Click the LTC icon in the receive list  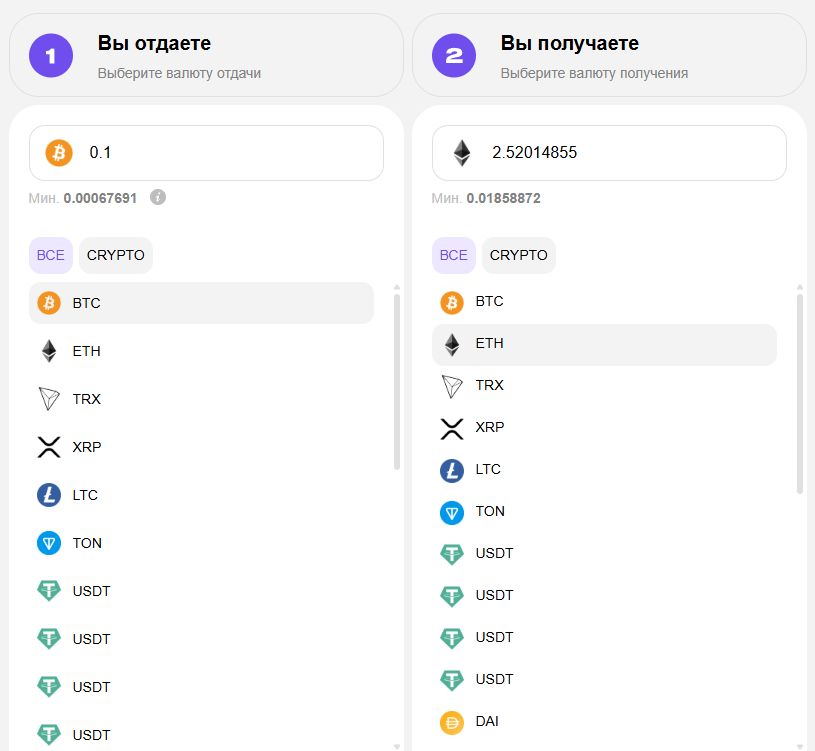(x=452, y=471)
